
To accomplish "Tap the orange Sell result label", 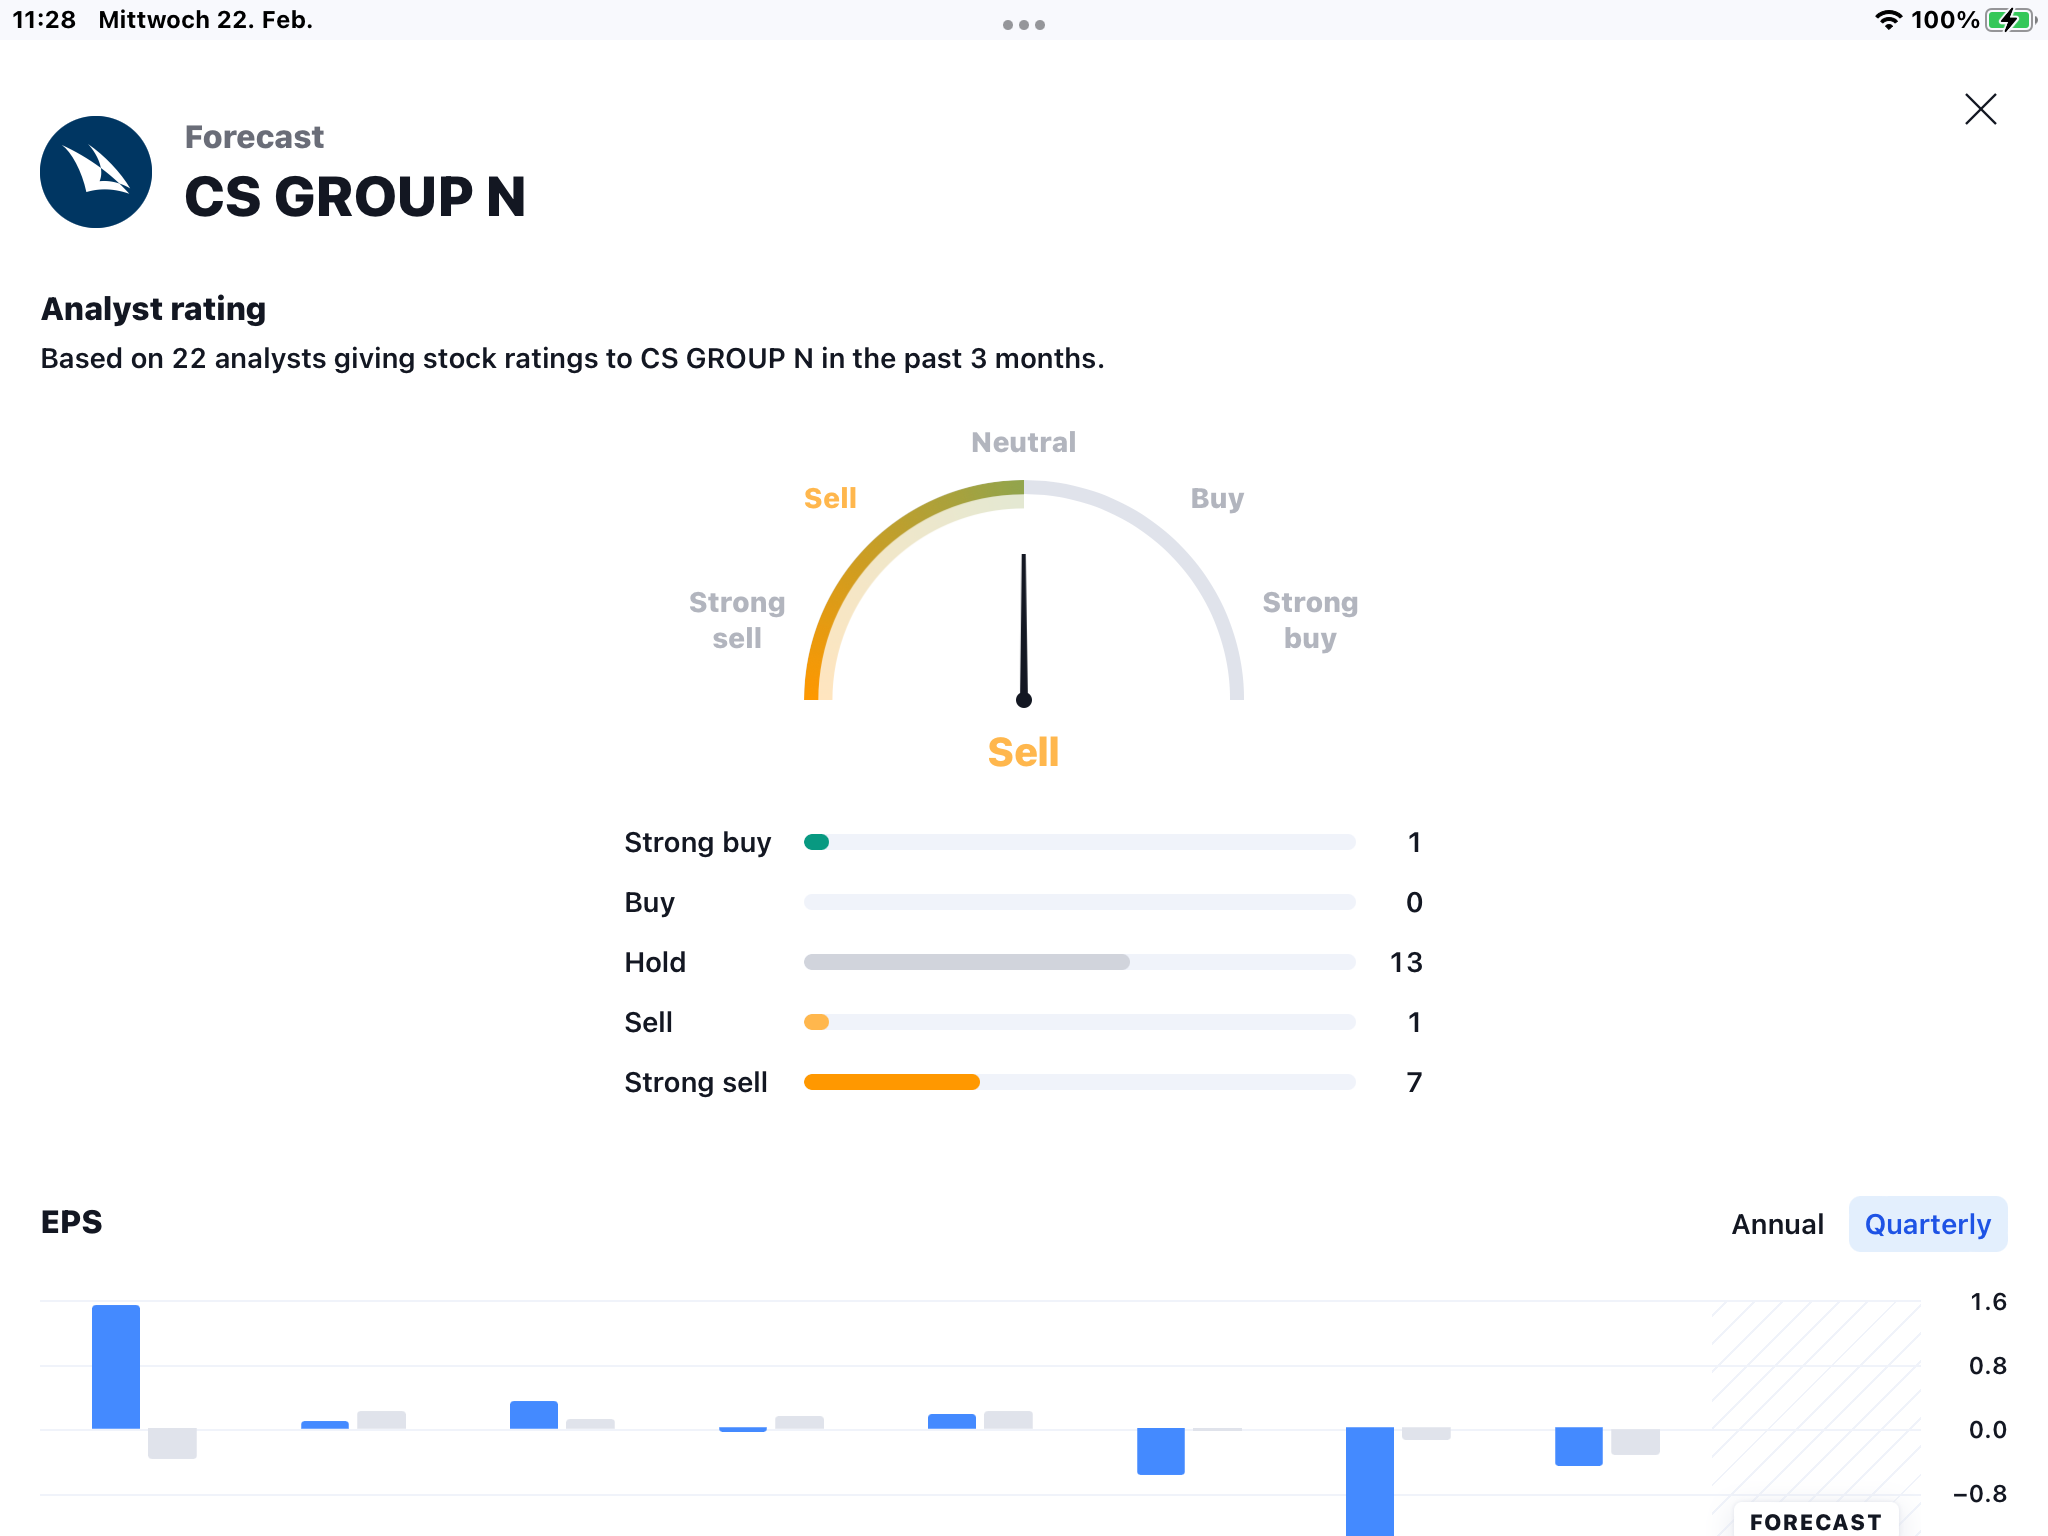I will [x=1023, y=752].
